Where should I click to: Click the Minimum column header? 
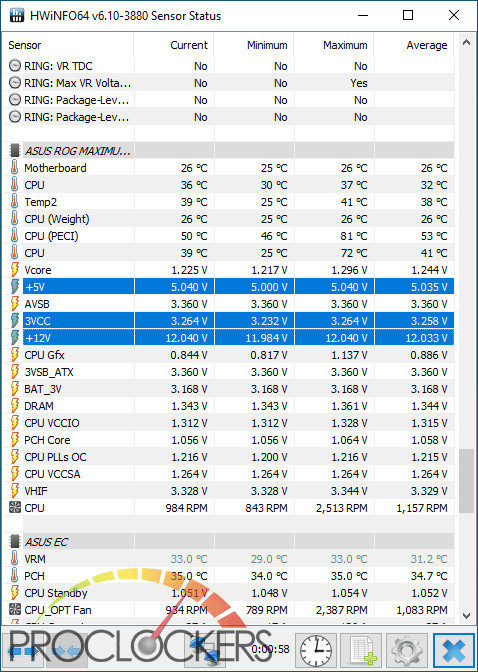coord(254,45)
